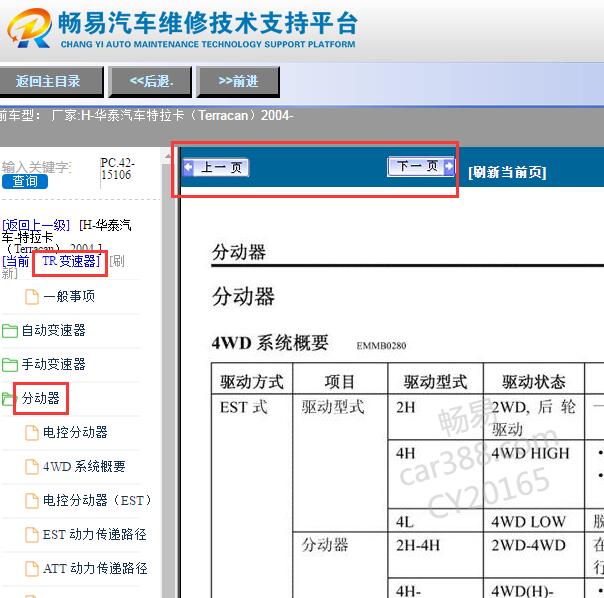Click the 查询 search button

pos(25,181)
